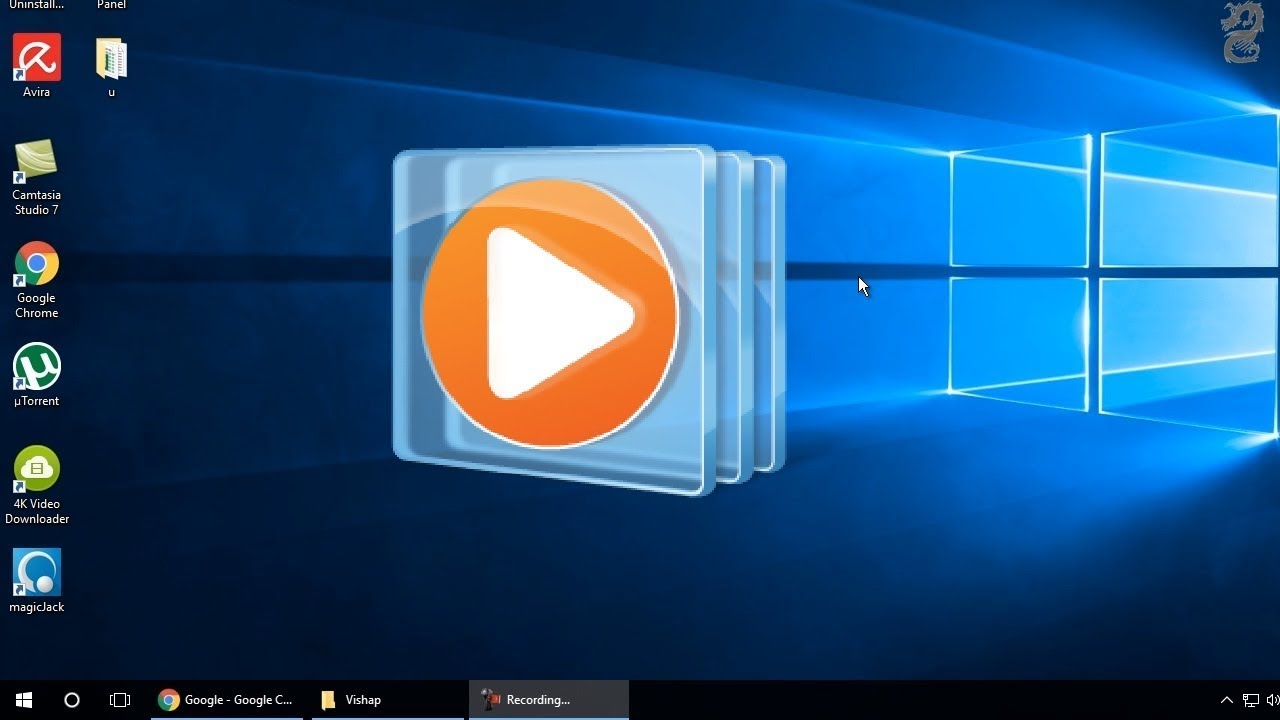Viewport: 1280px width, 720px height.
Task: Open Google Chrome desktop shortcut
Action: click(x=37, y=280)
